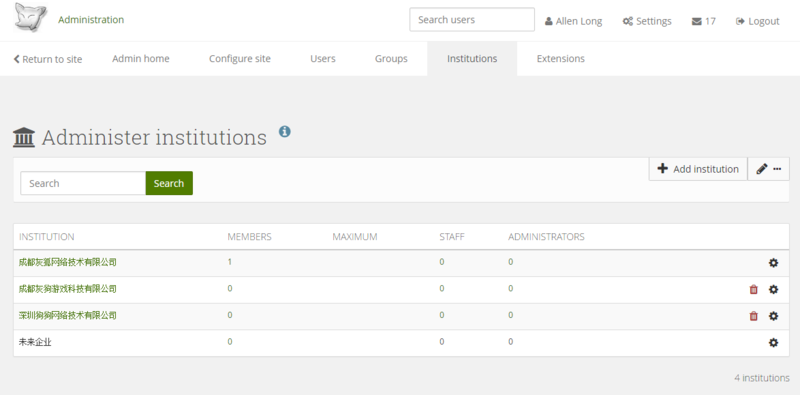The height and width of the screenshot is (395, 800).
Task: Open member count 1 for 成都灰狐网络技术有限公司
Action: (230, 262)
